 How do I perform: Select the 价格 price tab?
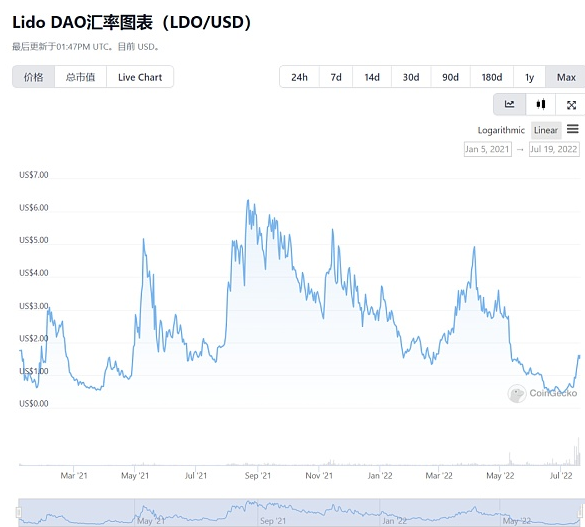(34, 77)
